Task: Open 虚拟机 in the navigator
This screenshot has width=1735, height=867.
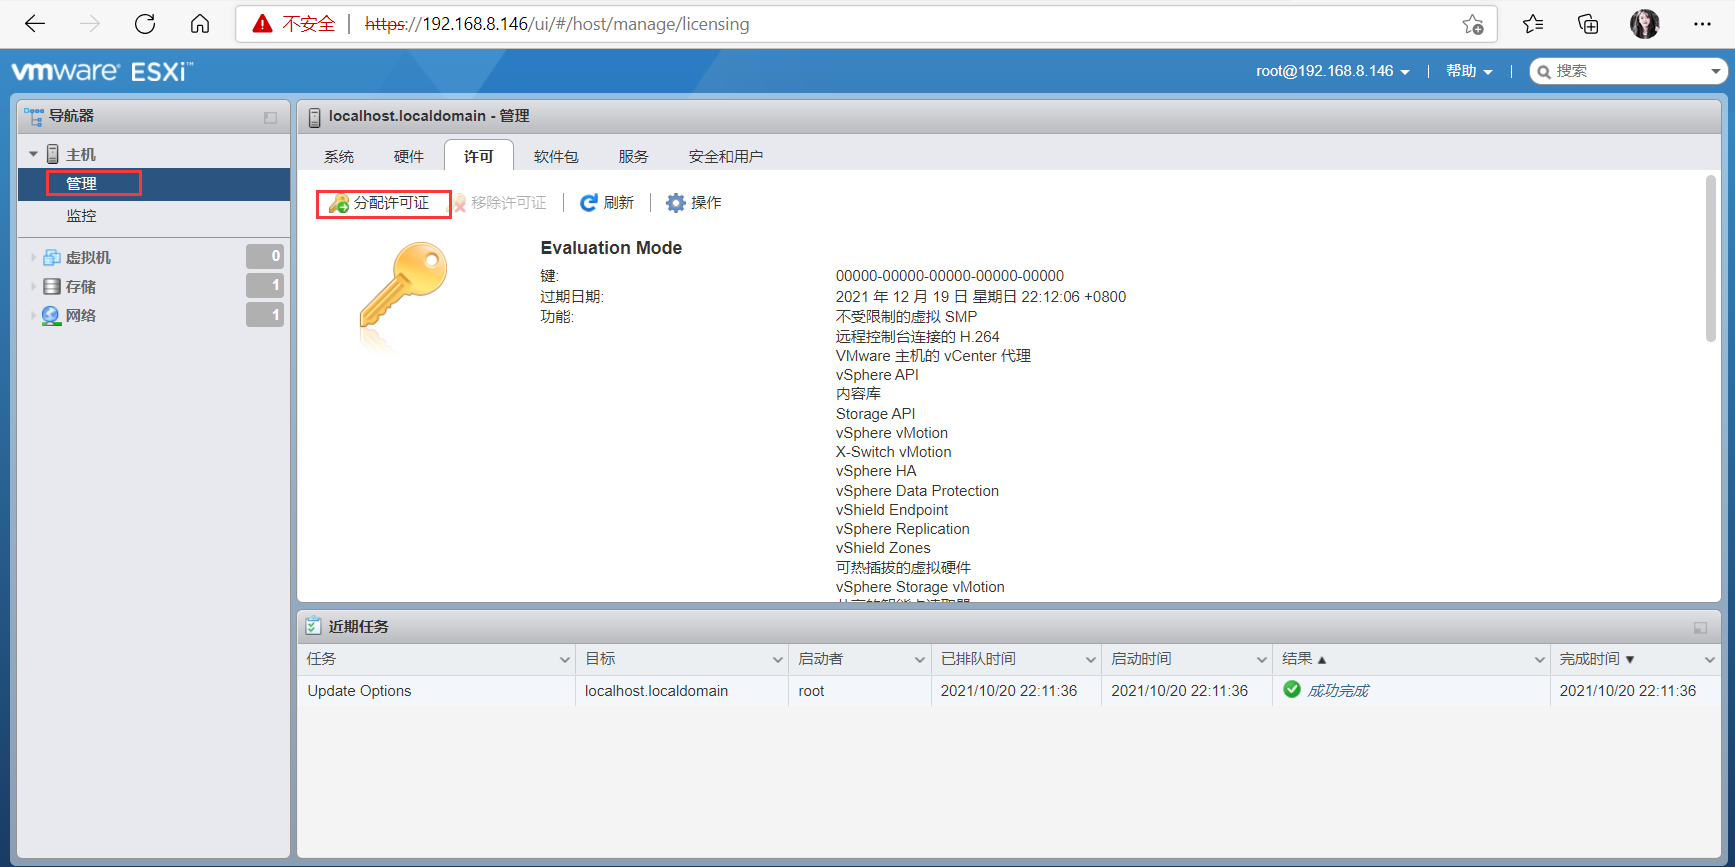Action: (88, 257)
